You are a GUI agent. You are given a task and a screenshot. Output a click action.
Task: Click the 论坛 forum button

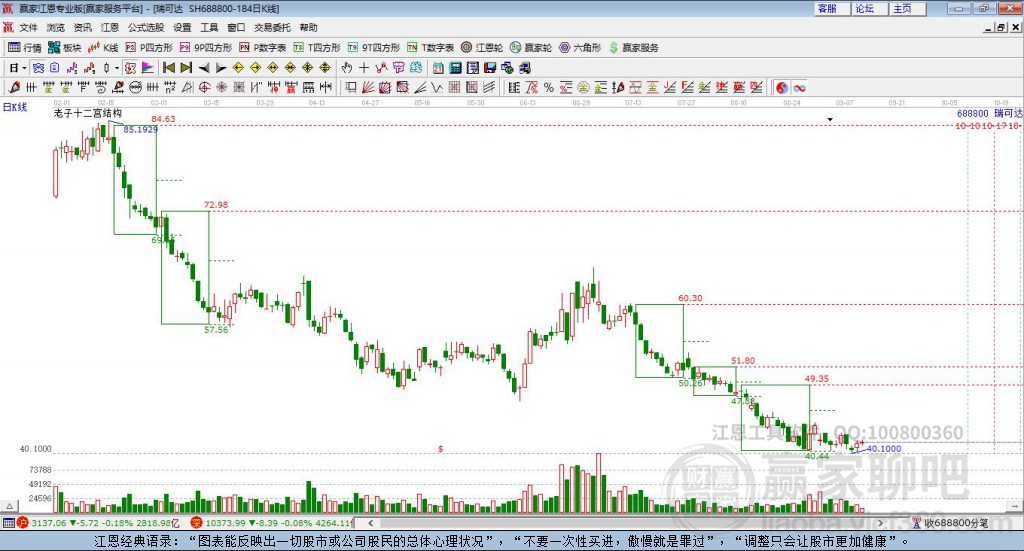coord(869,8)
